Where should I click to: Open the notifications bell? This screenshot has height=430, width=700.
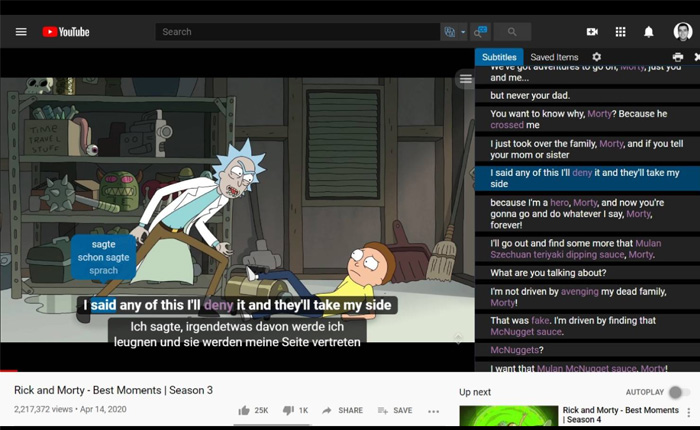point(649,32)
